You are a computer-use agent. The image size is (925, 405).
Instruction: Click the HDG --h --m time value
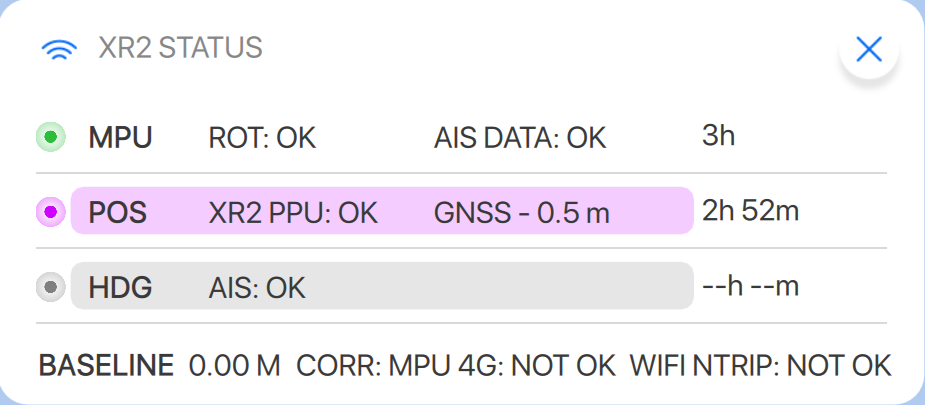(x=750, y=287)
